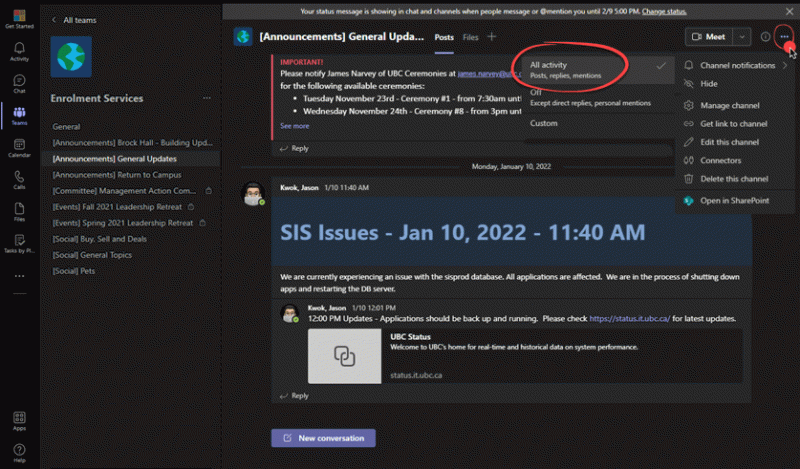The height and width of the screenshot is (469, 800).
Task: Open the status.it.ubc.ca hyperlink
Action: pyautogui.click(x=630, y=318)
